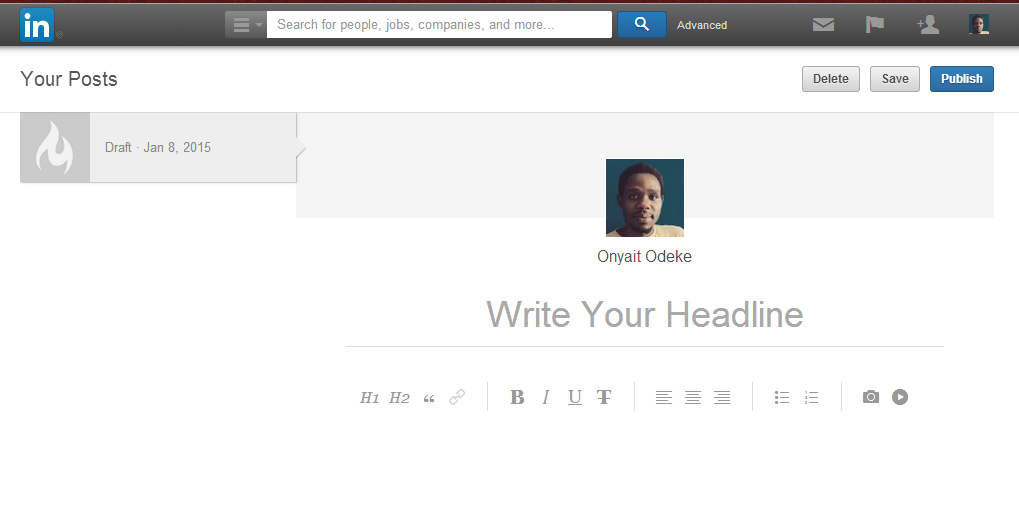Click the Delete button
This screenshot has height=507, width=1019.
(831, 79)
